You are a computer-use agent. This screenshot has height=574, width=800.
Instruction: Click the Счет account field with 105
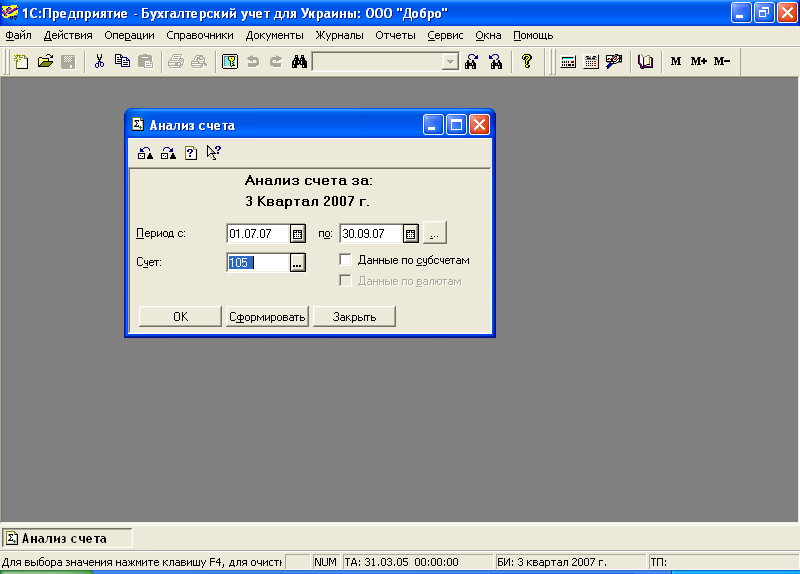click(x=258, y=262)
